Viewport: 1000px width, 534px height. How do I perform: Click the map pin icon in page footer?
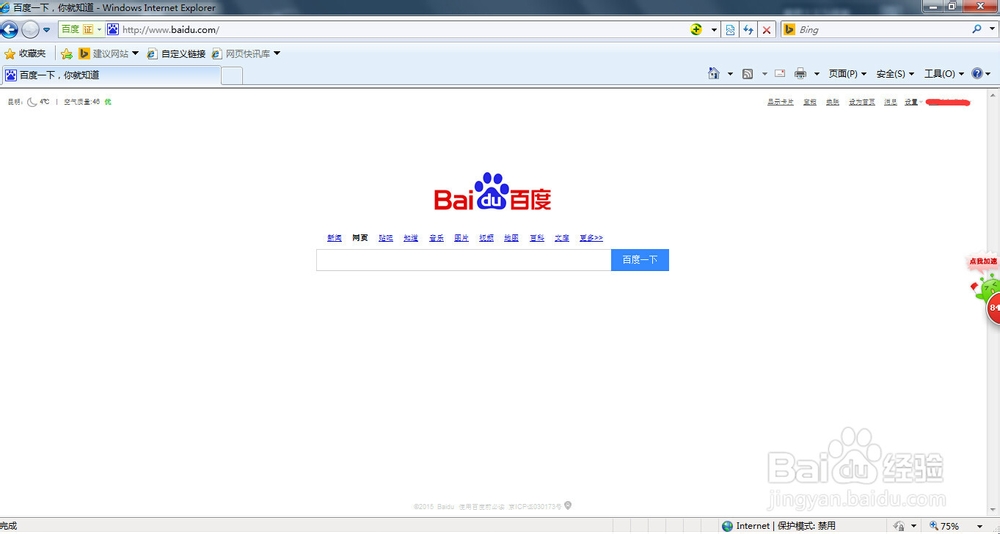568,505
